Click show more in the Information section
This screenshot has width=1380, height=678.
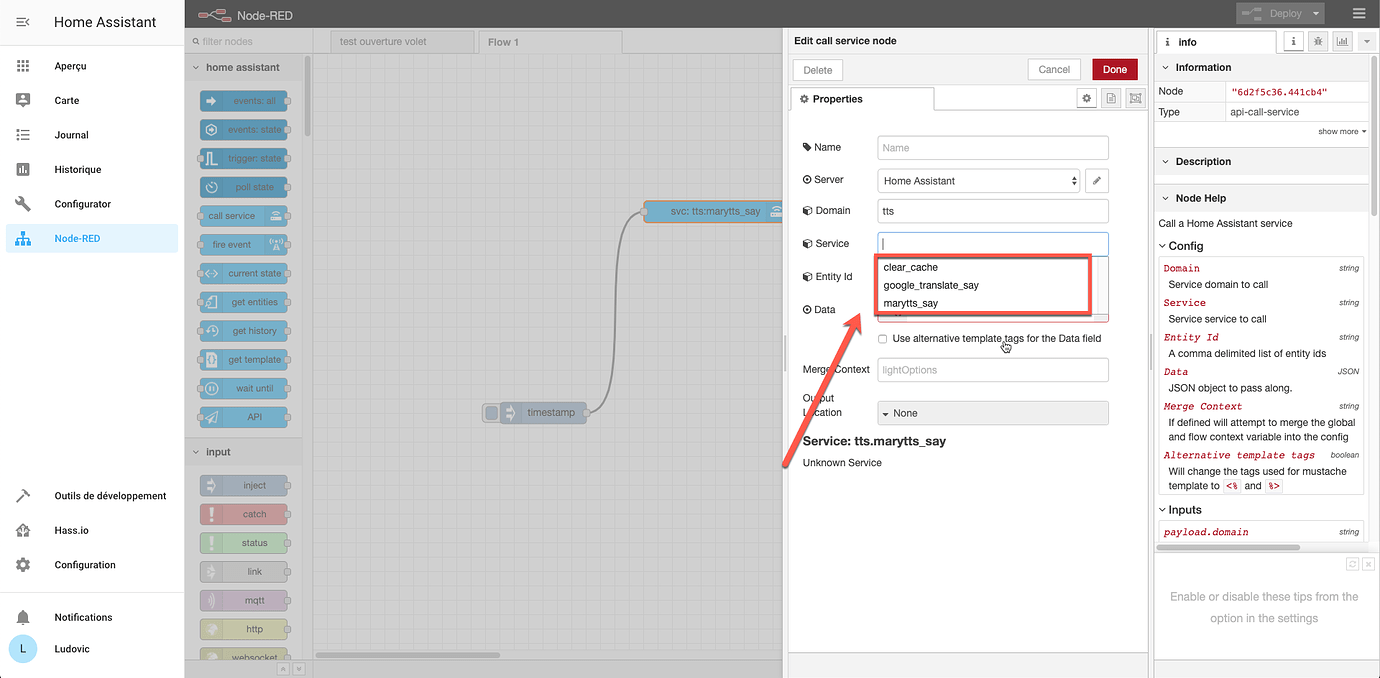tap(1340, 131)
